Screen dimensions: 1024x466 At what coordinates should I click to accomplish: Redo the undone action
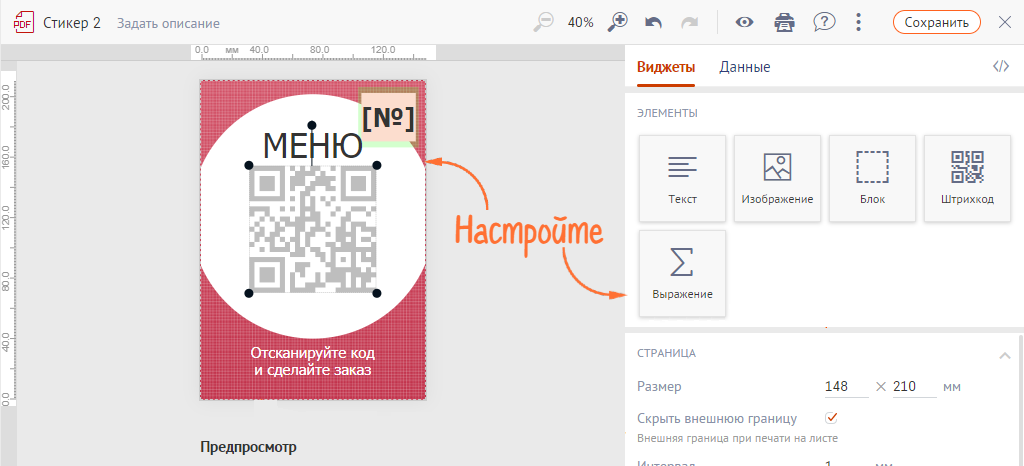[689, 22]
